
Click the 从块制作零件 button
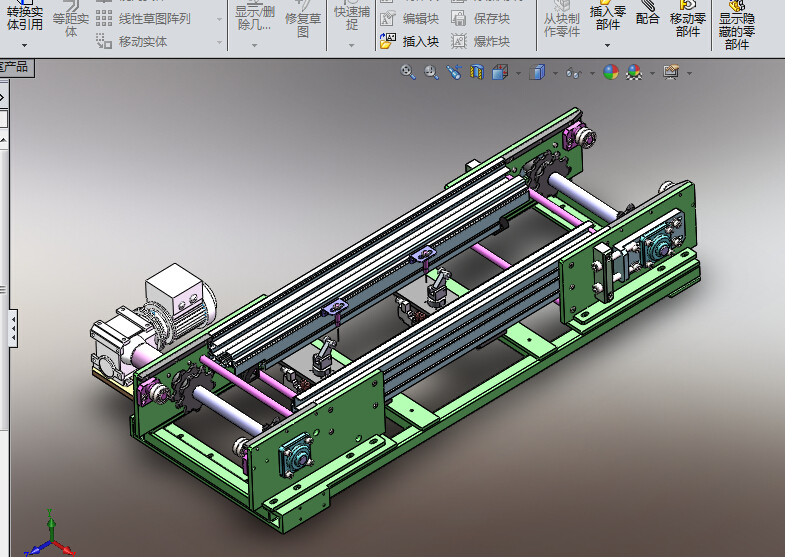click(562, 20)
